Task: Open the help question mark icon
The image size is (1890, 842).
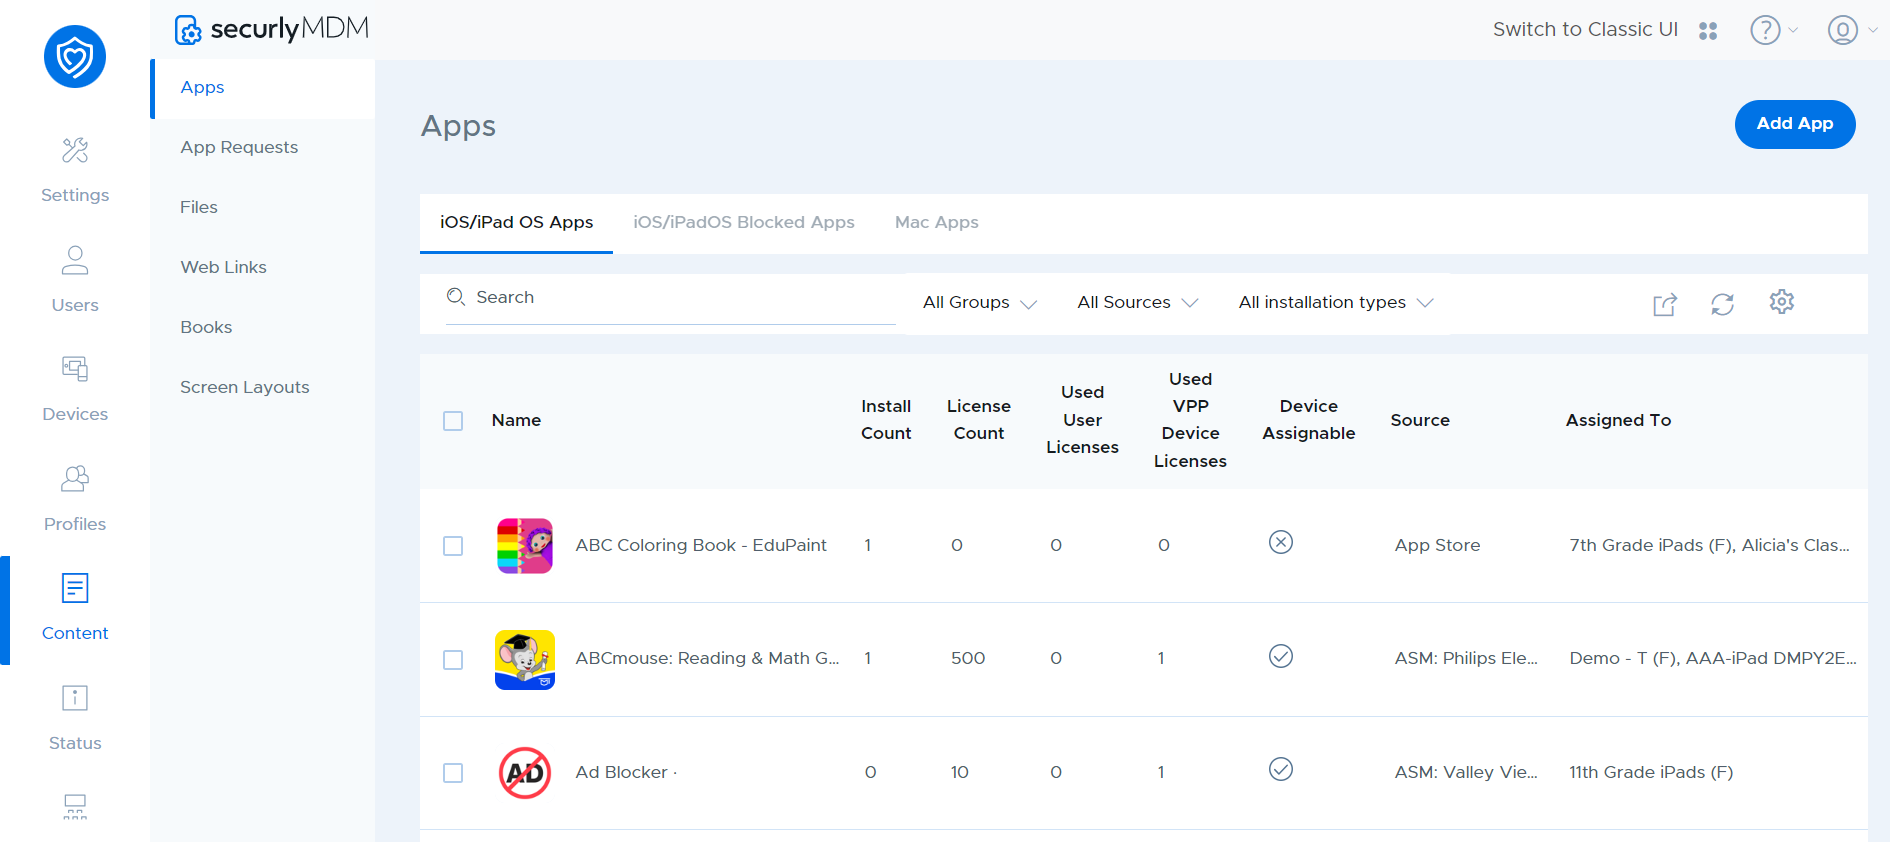Action: 1765,30
